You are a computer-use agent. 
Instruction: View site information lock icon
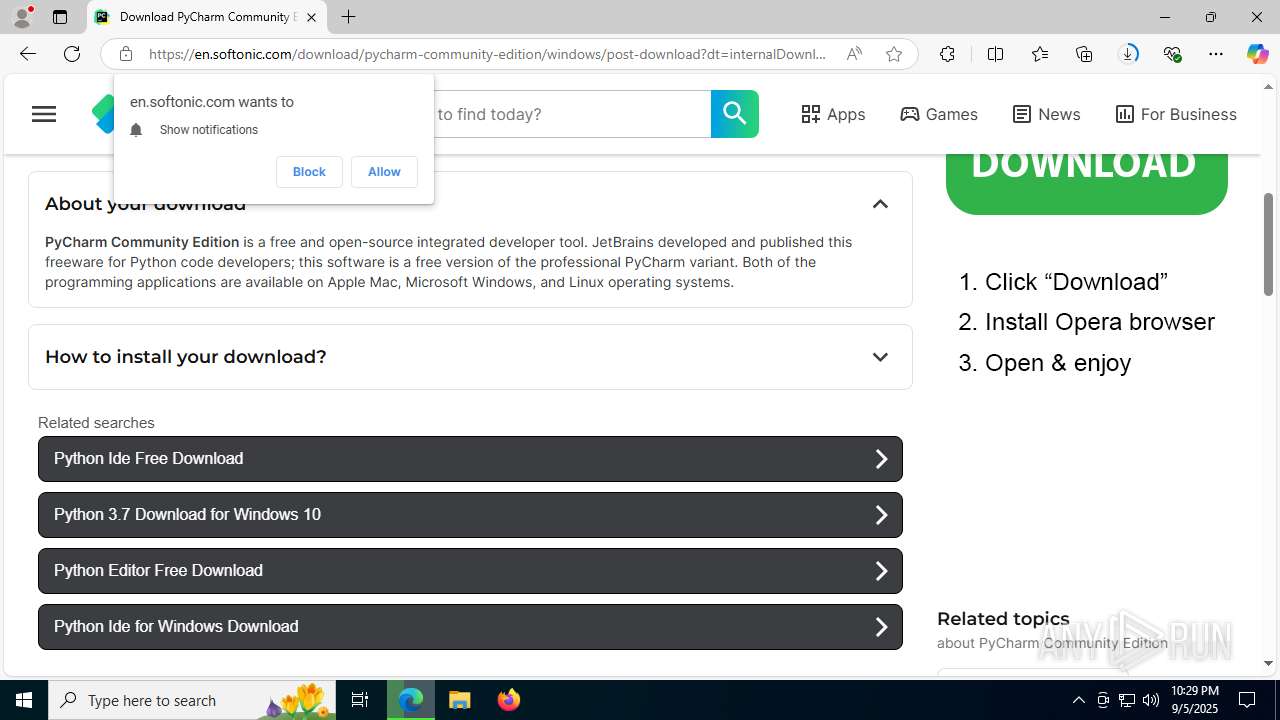pos(125,54)
